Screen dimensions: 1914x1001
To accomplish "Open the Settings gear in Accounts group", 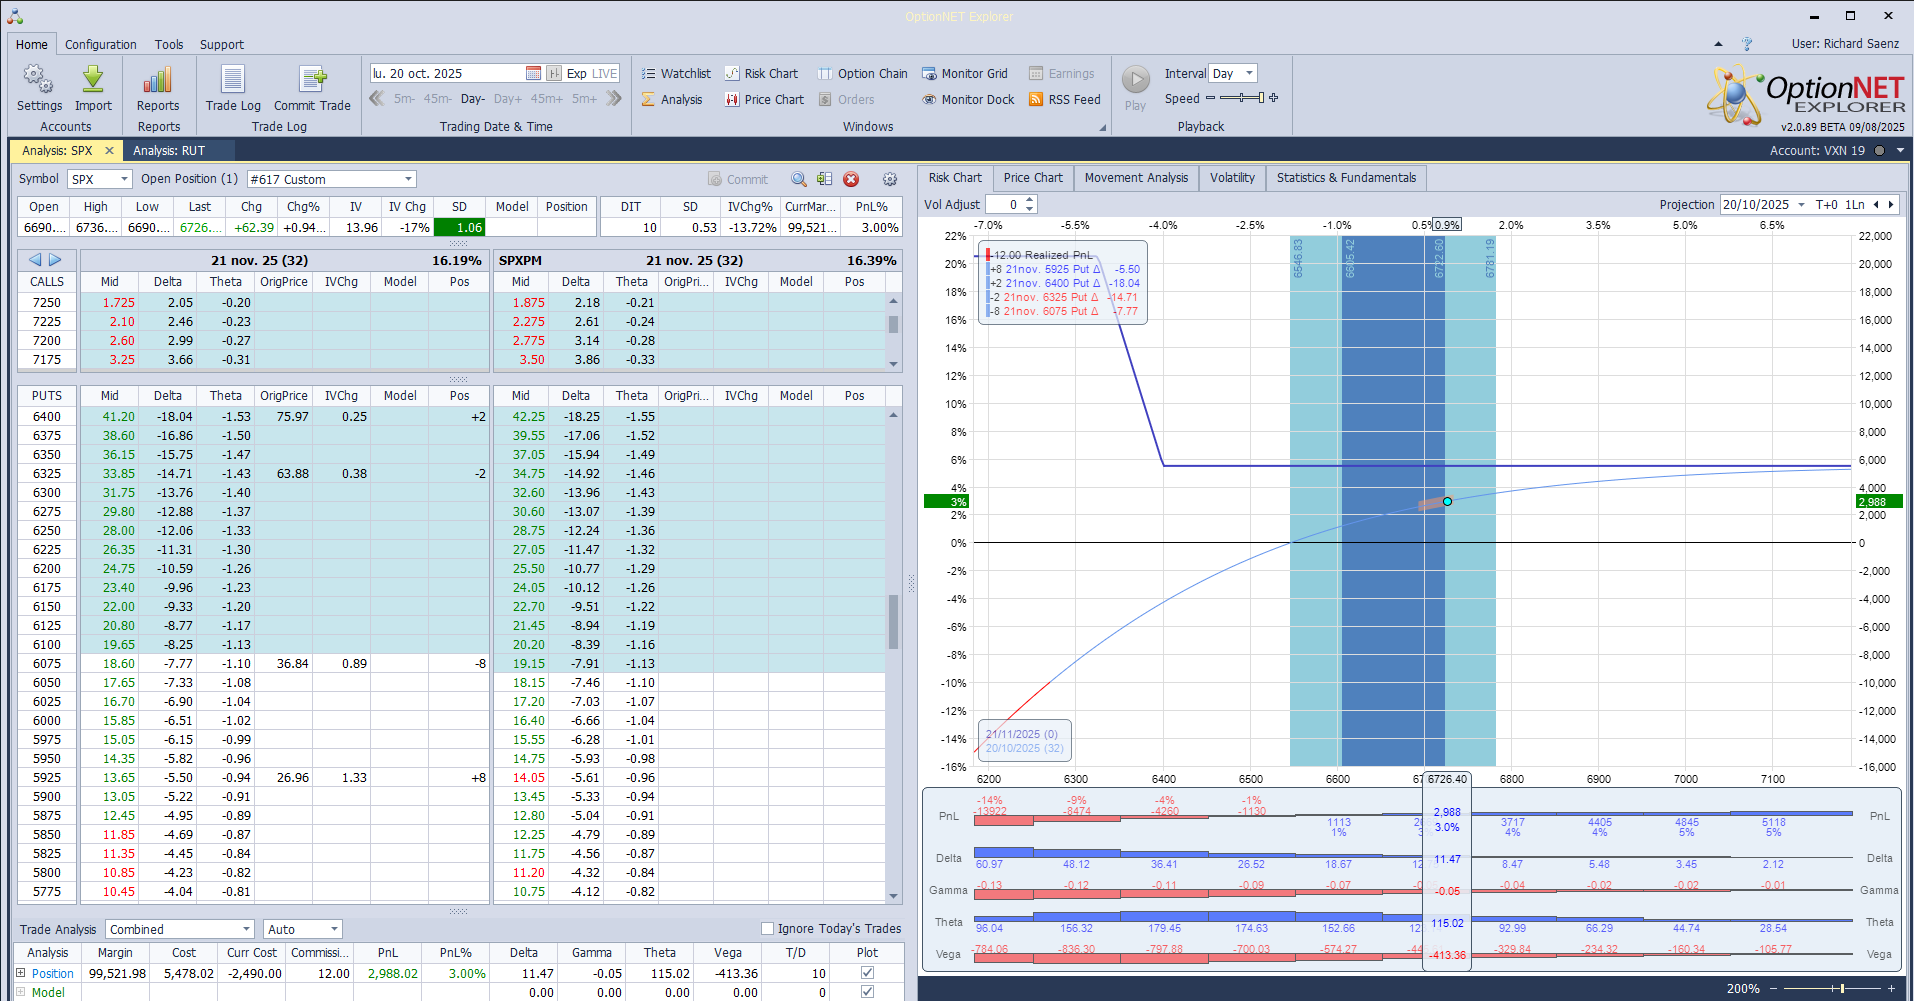I will coord(39,88).
